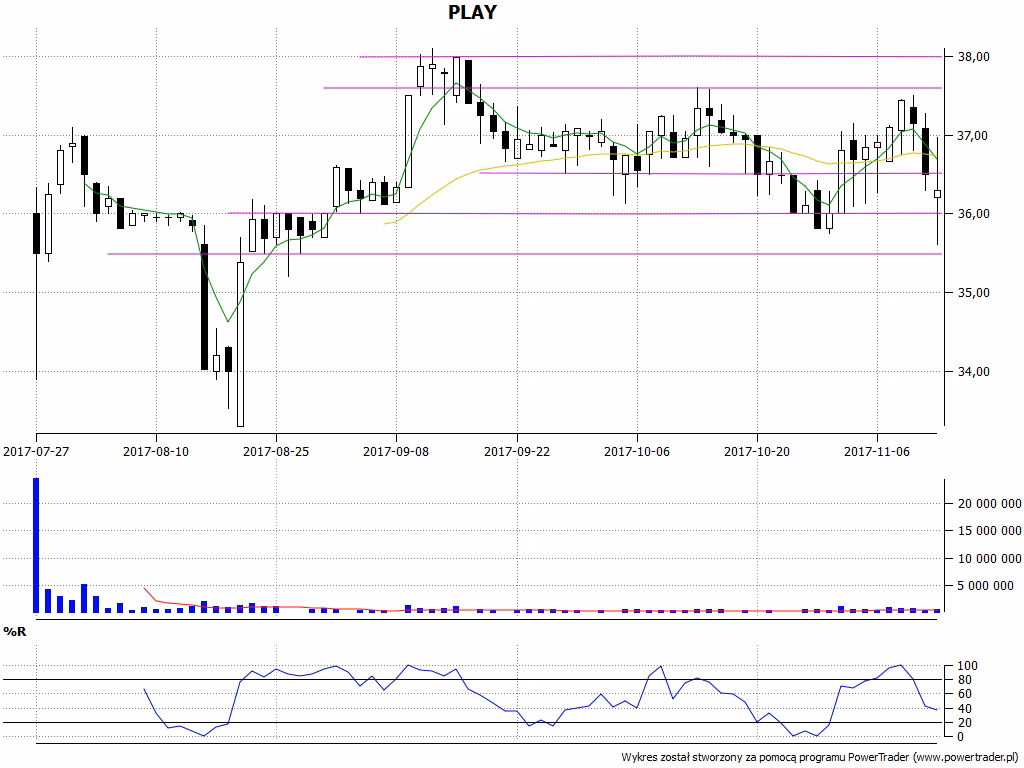1024x768 pixels.
Task: Select the 37,00 price axis label
Action: tap(974, 136)
